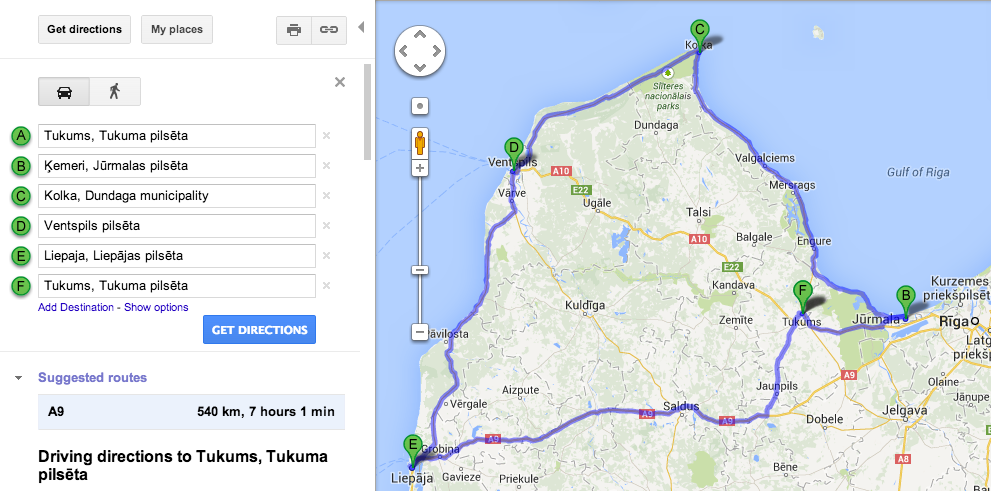This screenshot has width=991, height=491.
Task: Remove destination A Tukums
Action: 327,135
